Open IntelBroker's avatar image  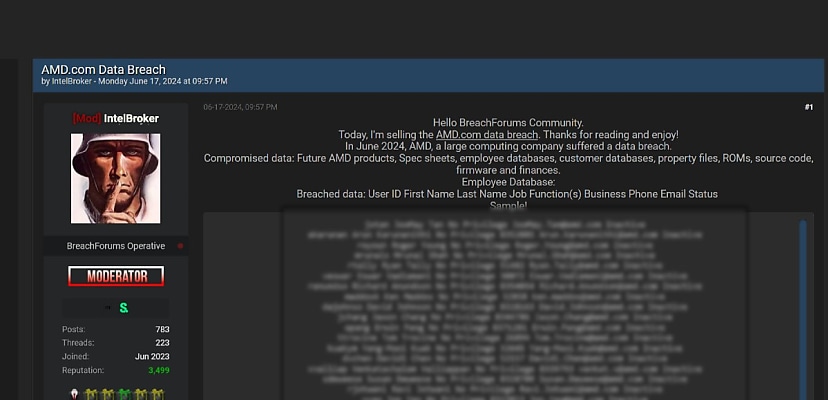116,178
